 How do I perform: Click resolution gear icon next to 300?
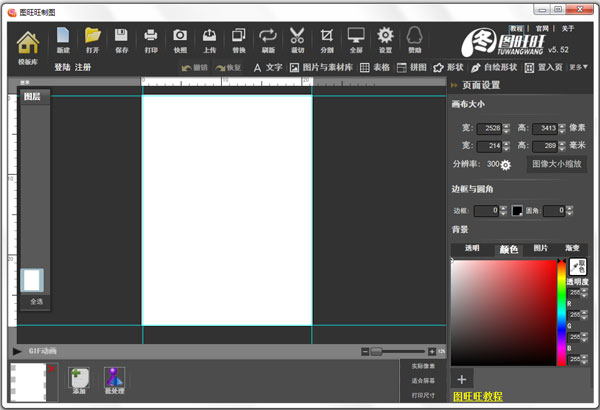pos(505,165)
